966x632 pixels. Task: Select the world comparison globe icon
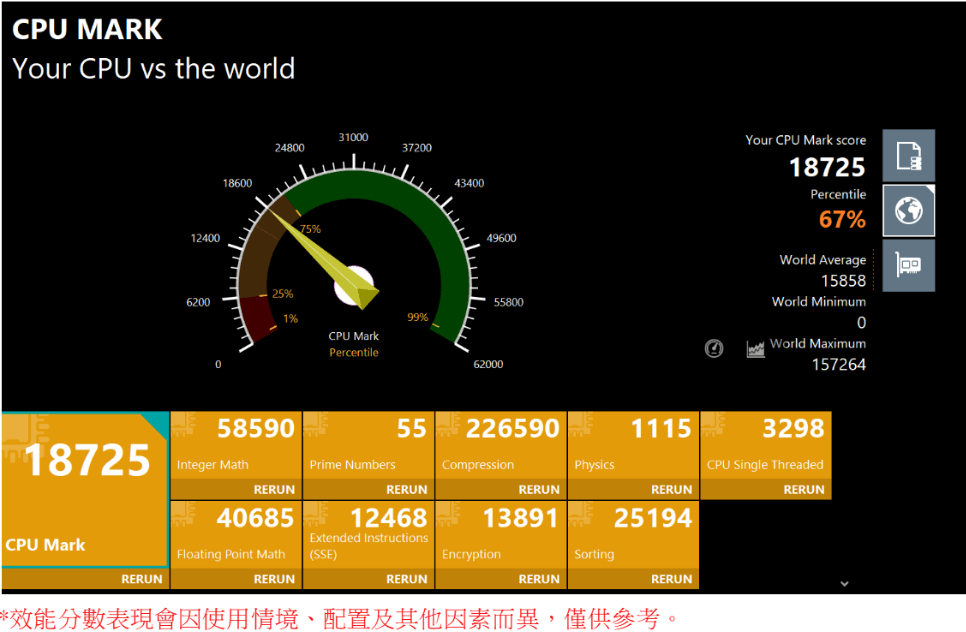908,211
